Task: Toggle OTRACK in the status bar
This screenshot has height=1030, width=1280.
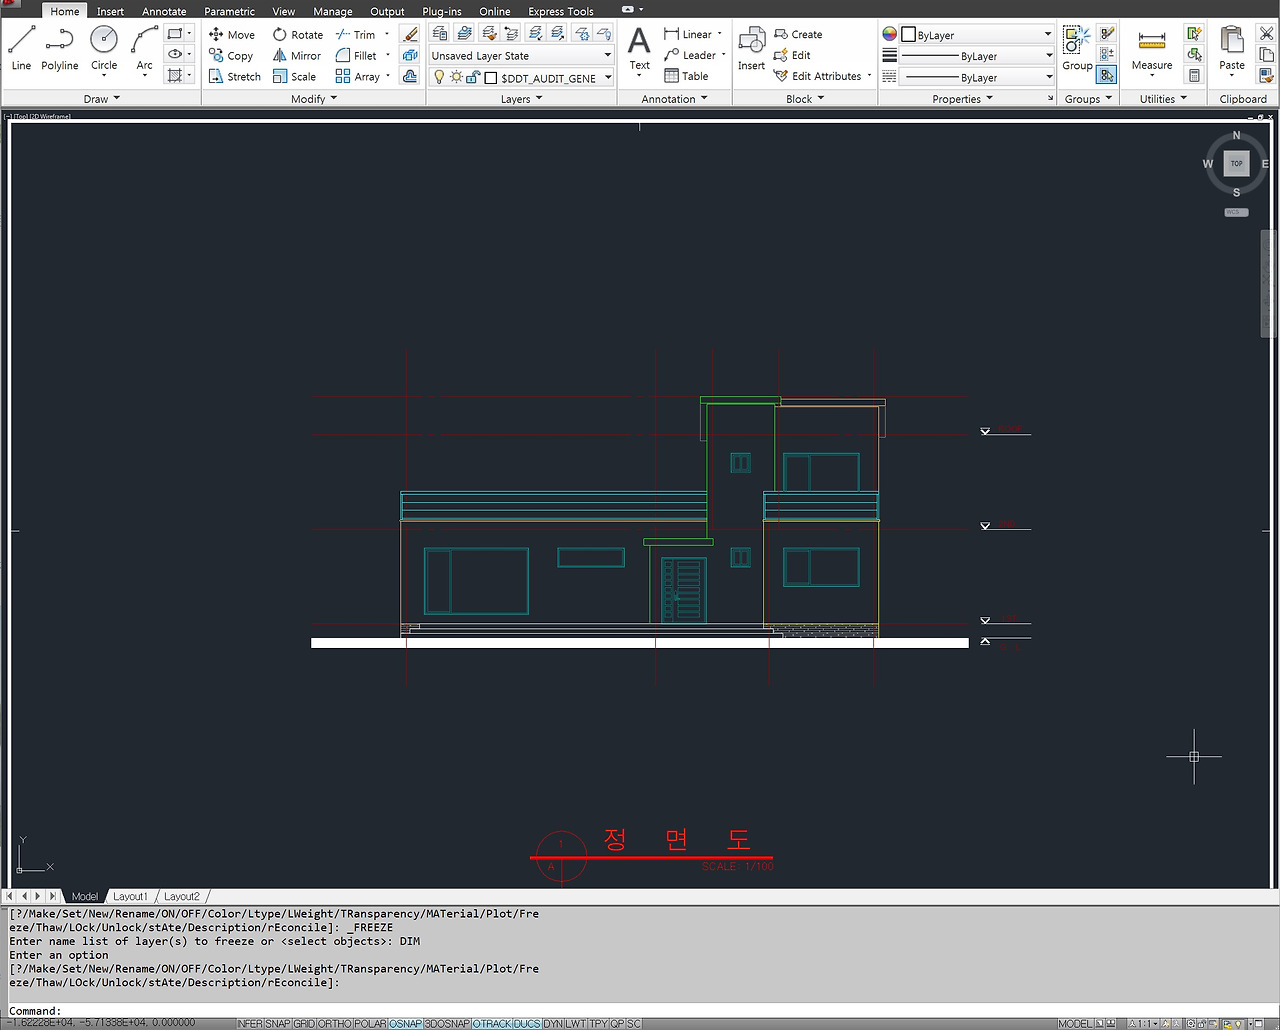Action: pos(492,1024)
